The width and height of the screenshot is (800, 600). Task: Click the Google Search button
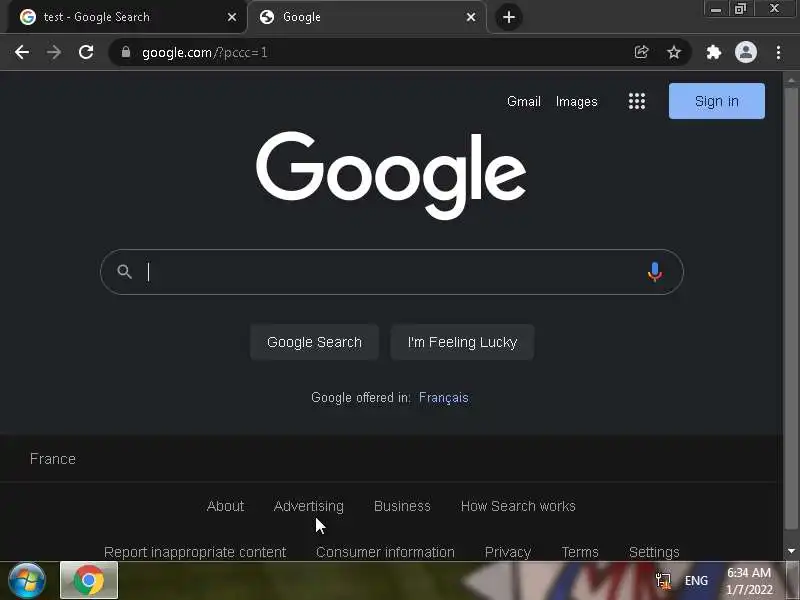314,342
